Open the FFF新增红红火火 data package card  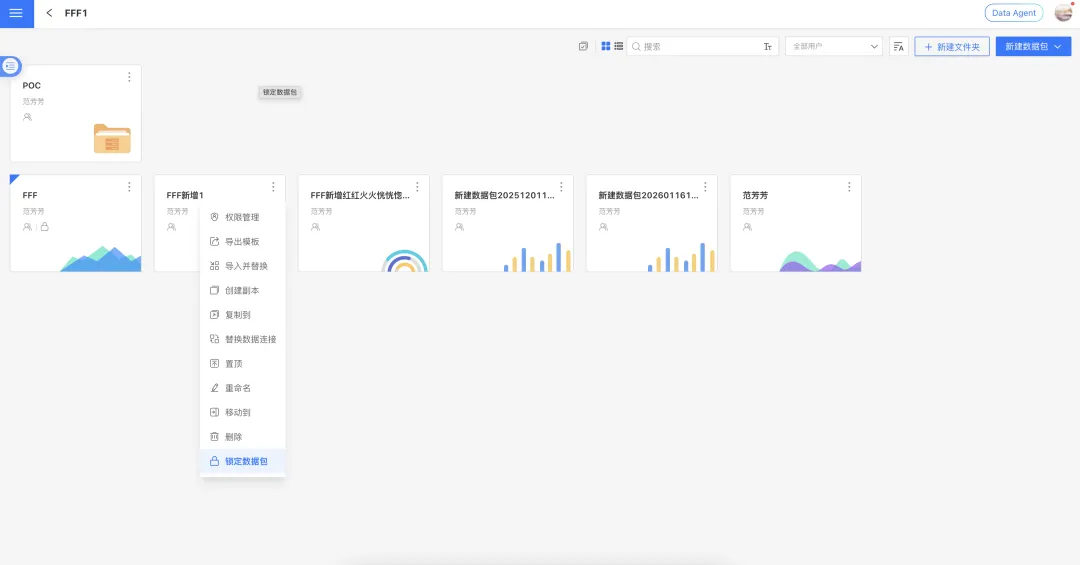click(364, 223)
